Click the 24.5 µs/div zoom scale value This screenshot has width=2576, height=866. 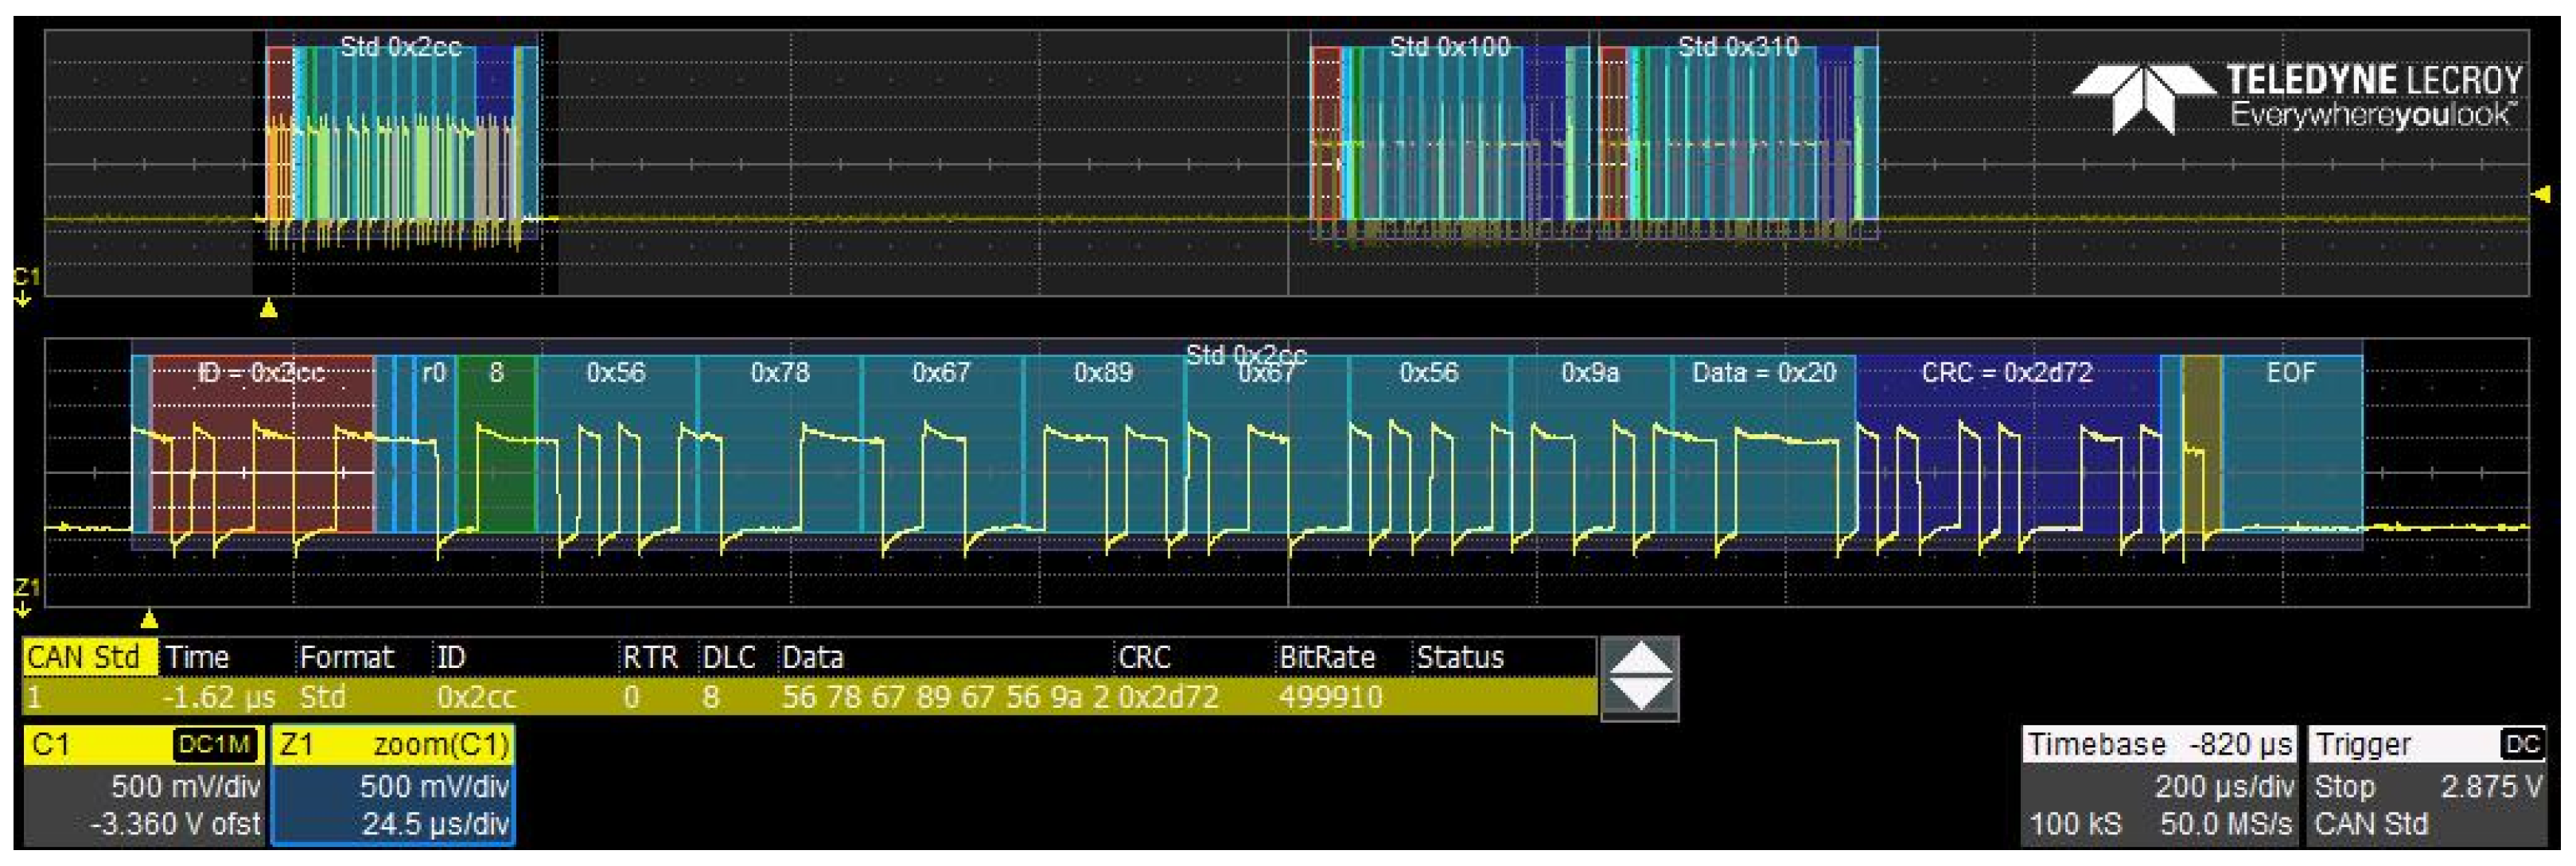(x=435, y=825)
